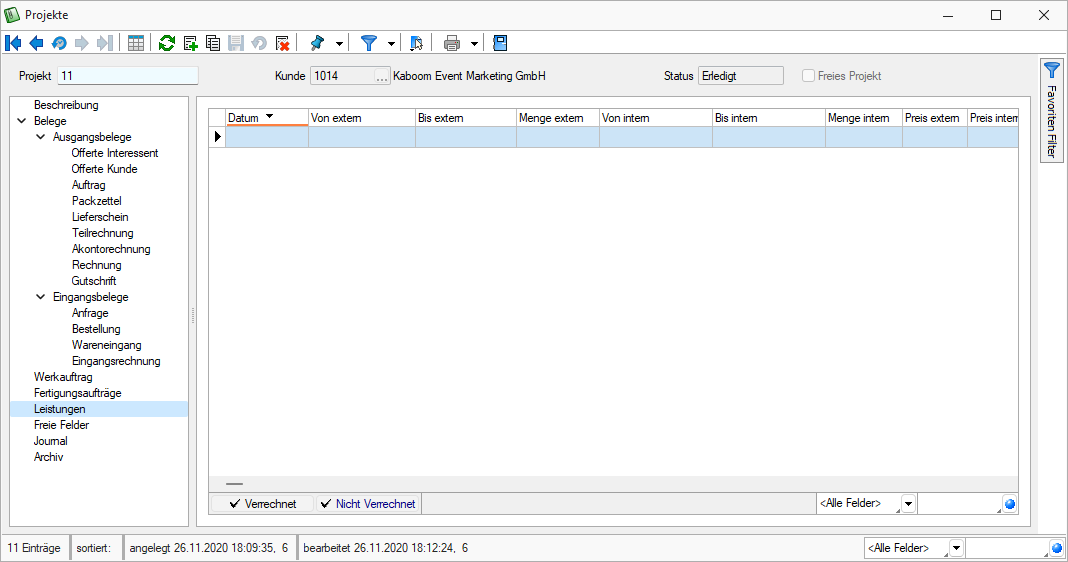
Task: Click the Menge extern column header
Action: pos(558,118)
